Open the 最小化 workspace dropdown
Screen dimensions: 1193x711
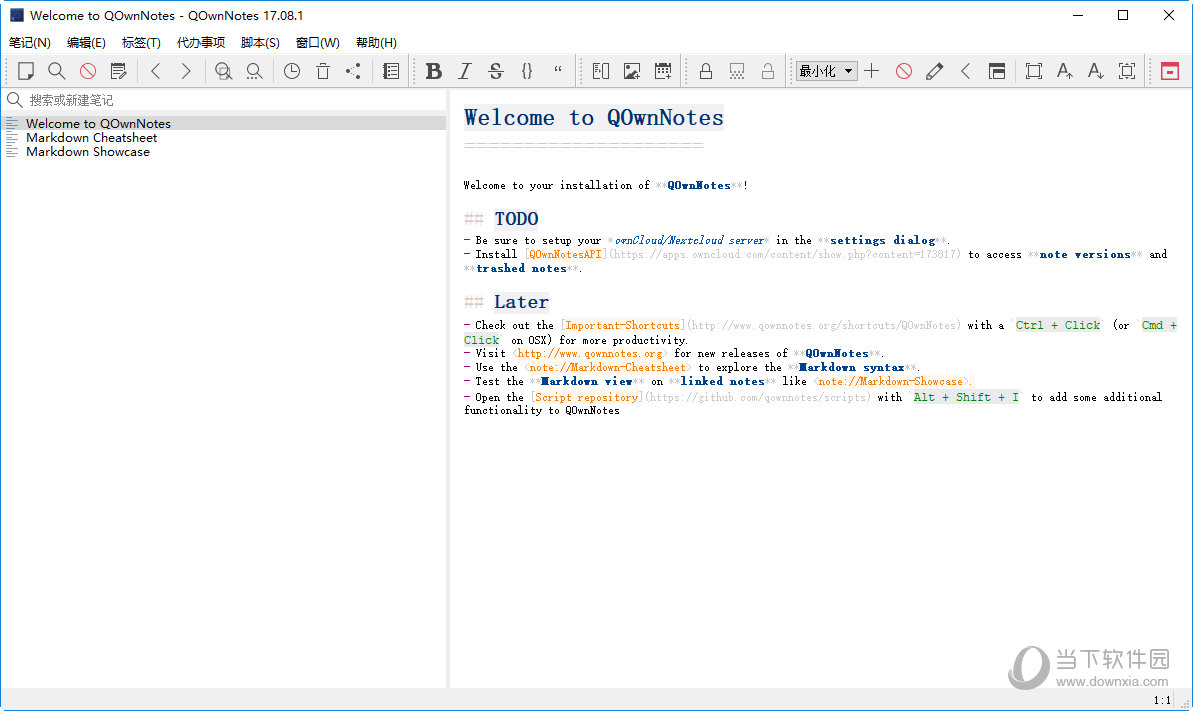(826, 71)
